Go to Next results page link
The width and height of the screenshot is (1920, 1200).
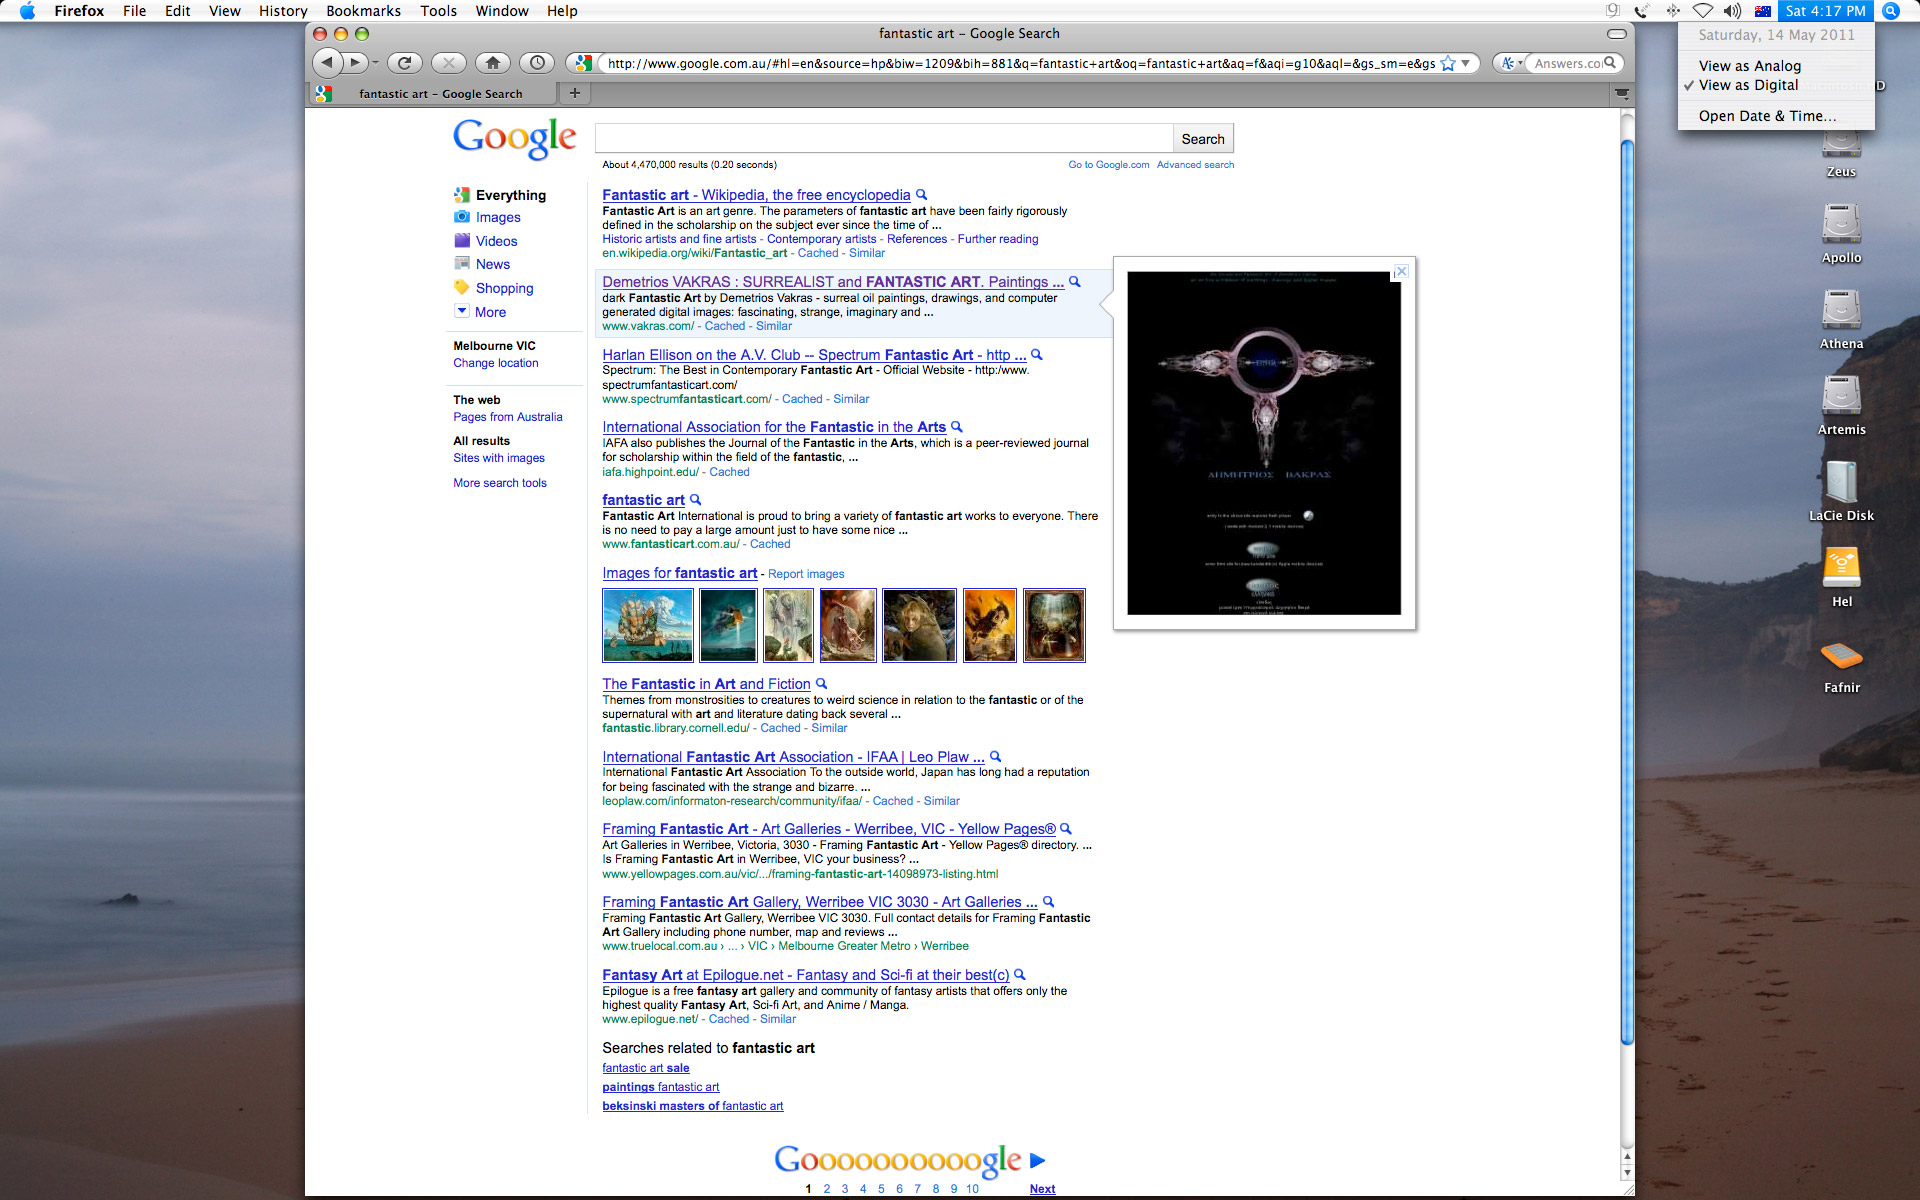coord(1042,1189)
